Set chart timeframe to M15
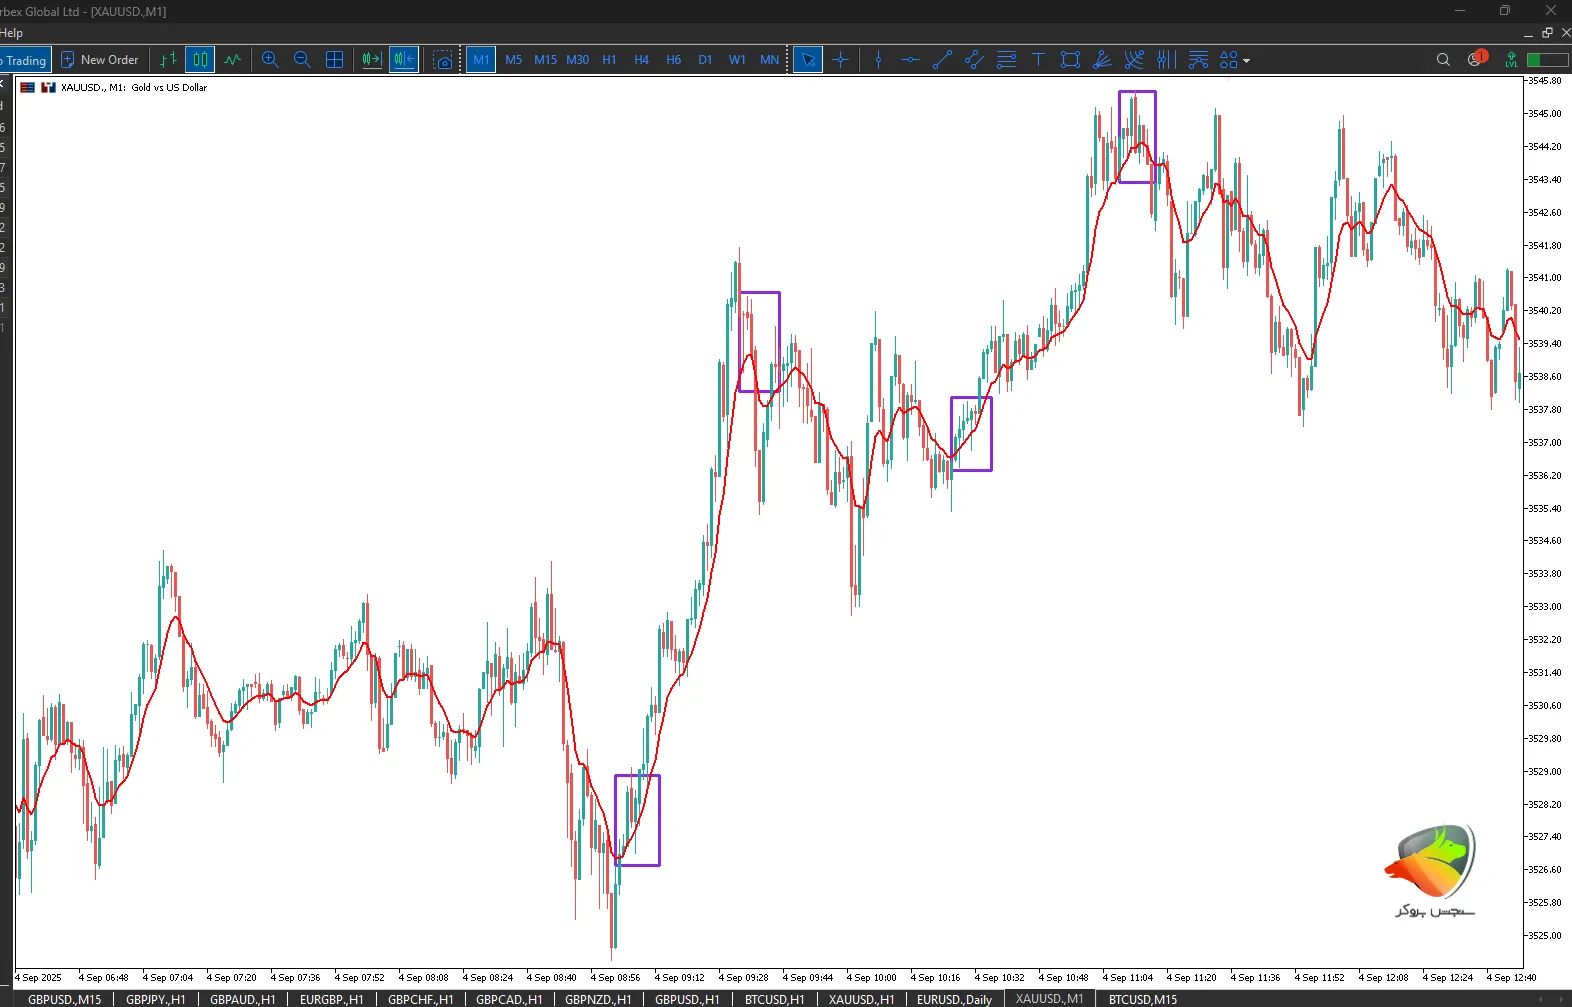The width and height of the screenshot is (1572, 1007). point(545,60)
